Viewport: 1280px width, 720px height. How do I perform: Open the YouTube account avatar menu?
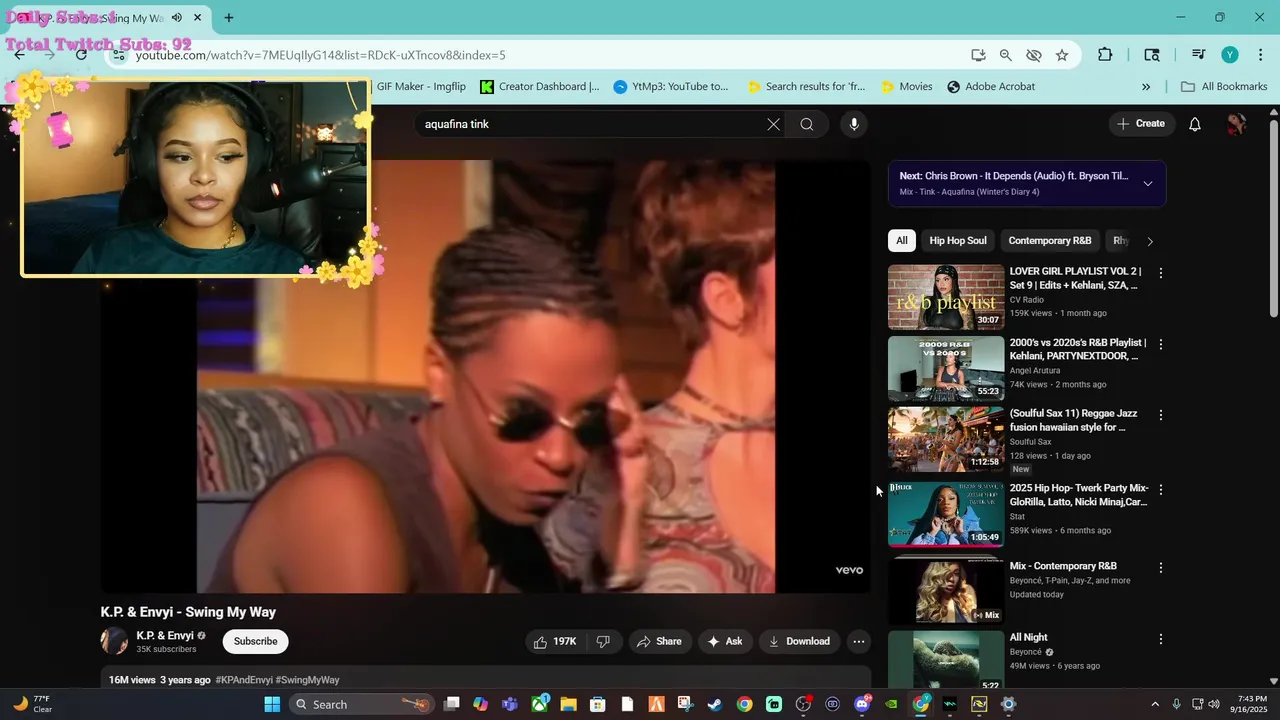pos(1237,124)
